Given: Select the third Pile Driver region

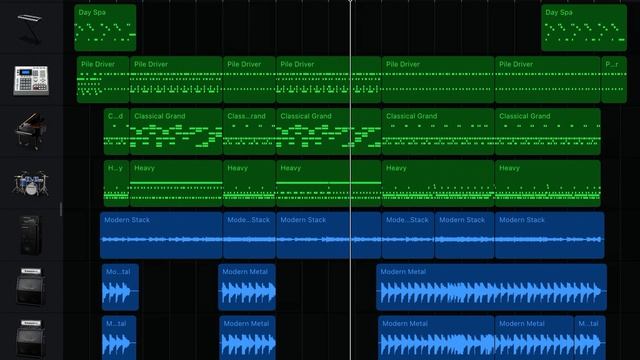Looking at the screenshot, I should 249,80.
